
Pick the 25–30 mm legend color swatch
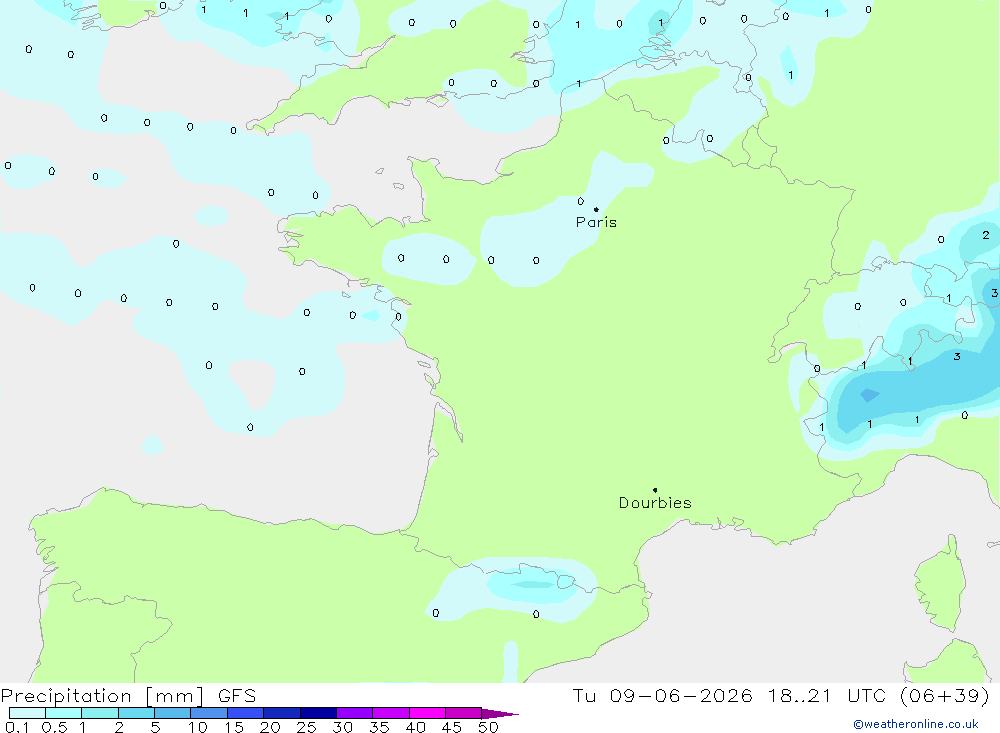pos(318,713)
